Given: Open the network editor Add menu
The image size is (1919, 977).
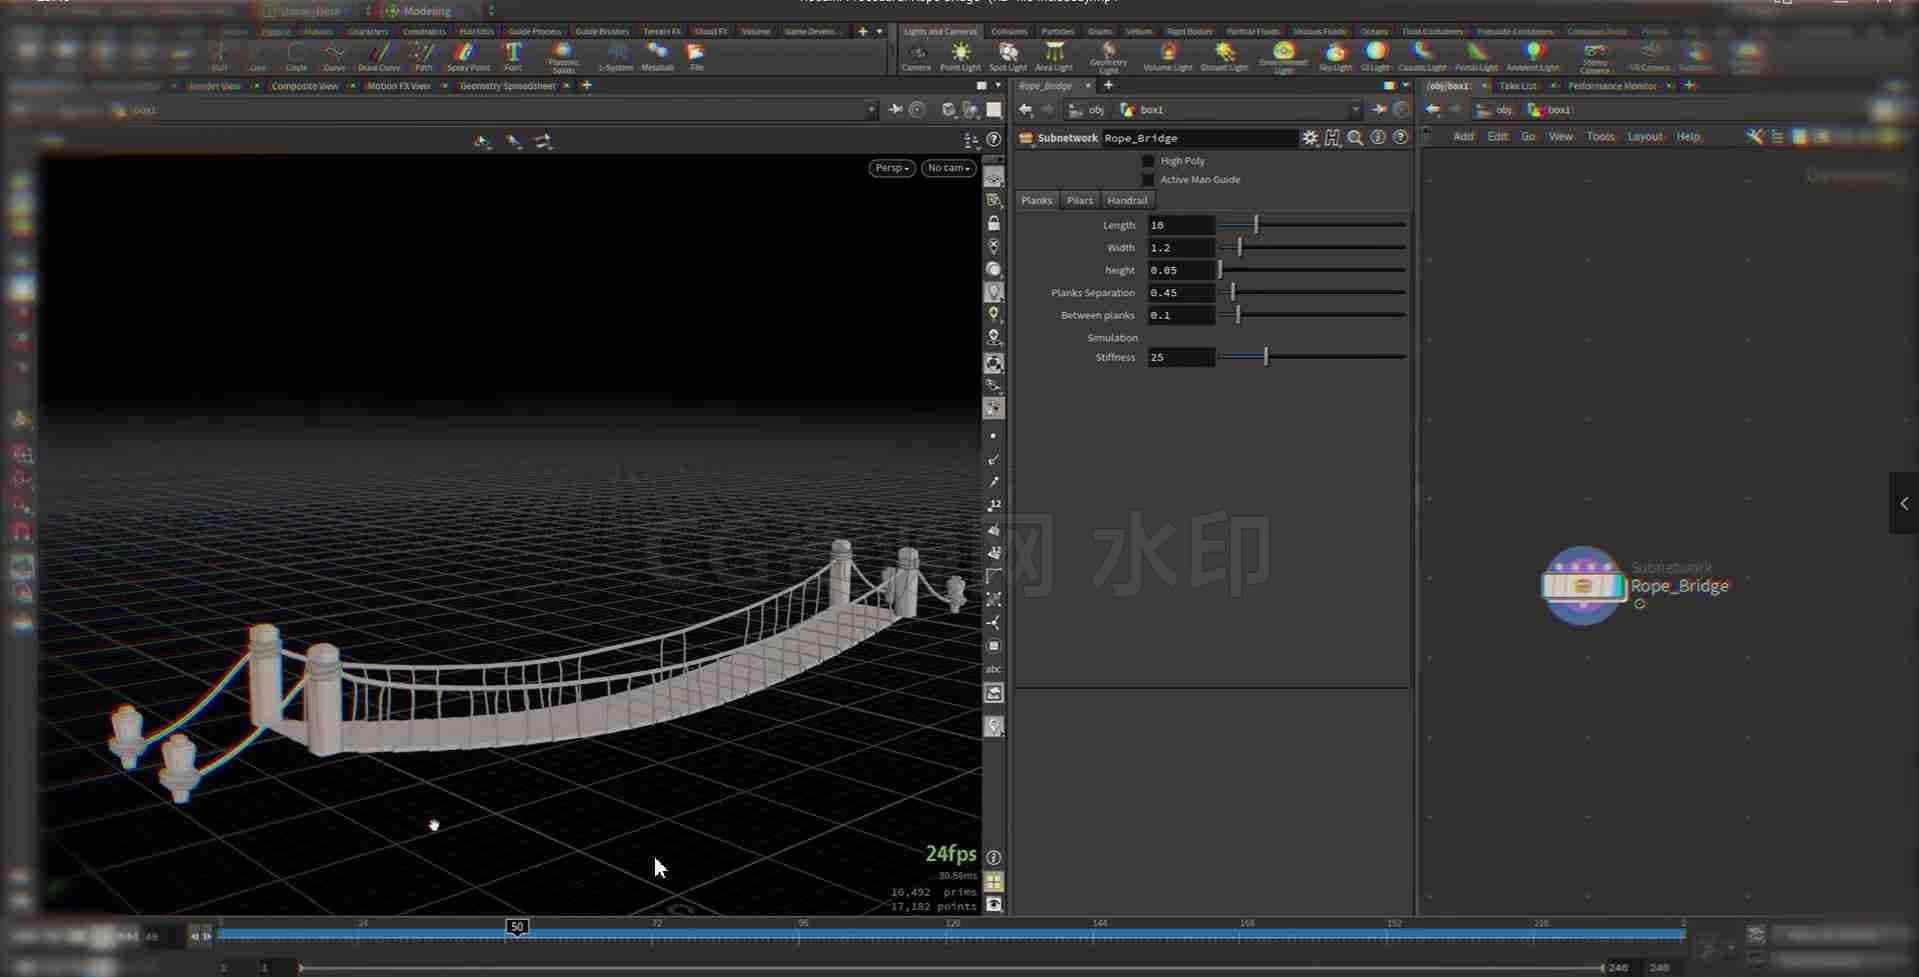Looking at the screenshot, I should pos(1463,137).
